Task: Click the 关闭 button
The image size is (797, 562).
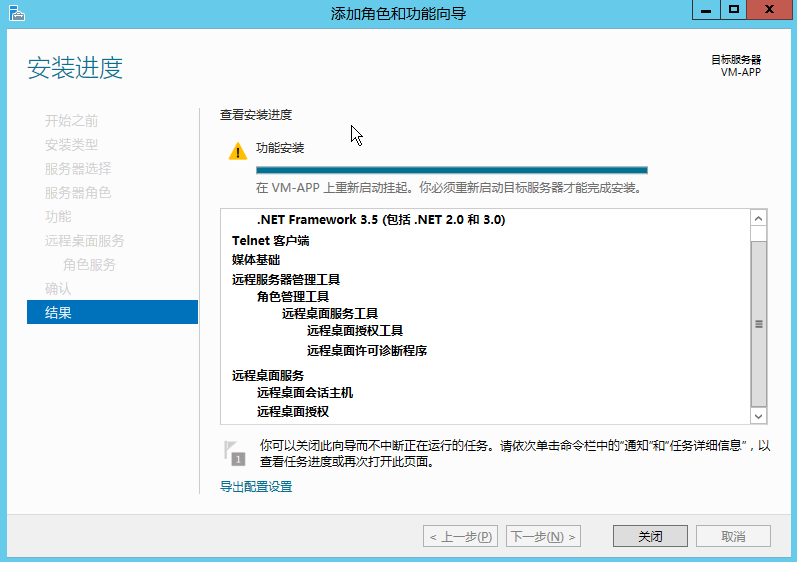Action: [x=650, y=536]
